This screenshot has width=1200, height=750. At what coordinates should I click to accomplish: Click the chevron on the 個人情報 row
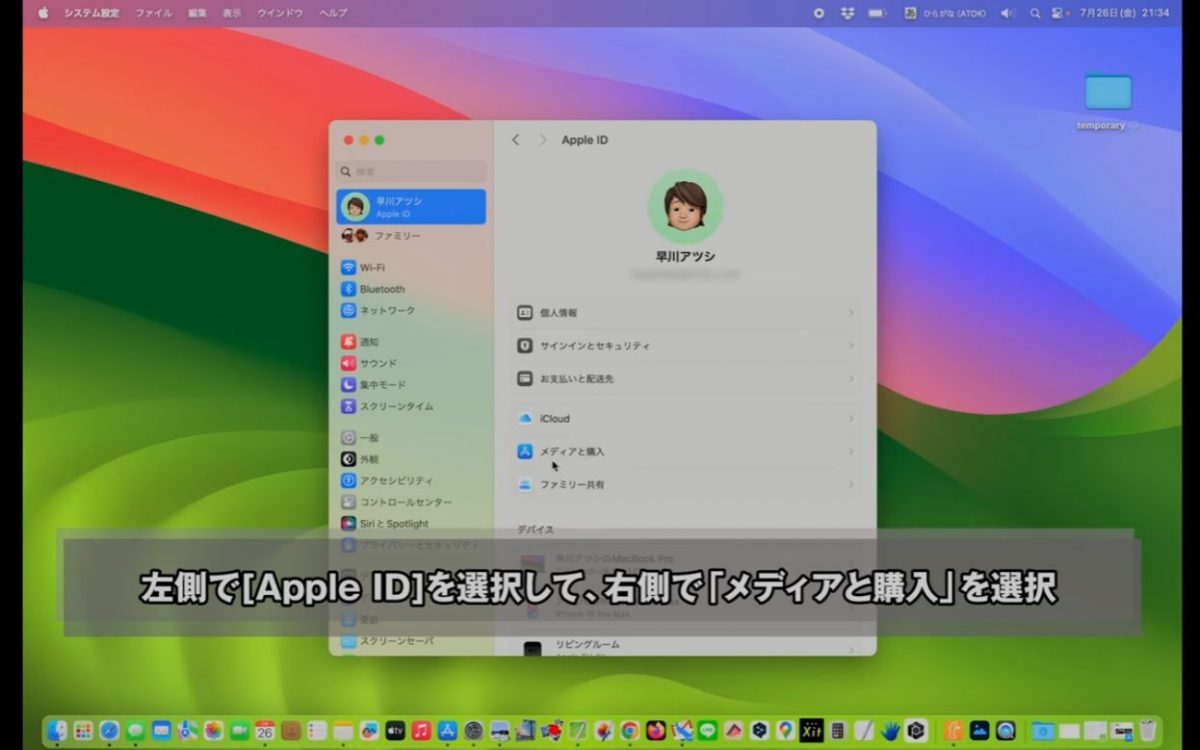pos(851,313)
